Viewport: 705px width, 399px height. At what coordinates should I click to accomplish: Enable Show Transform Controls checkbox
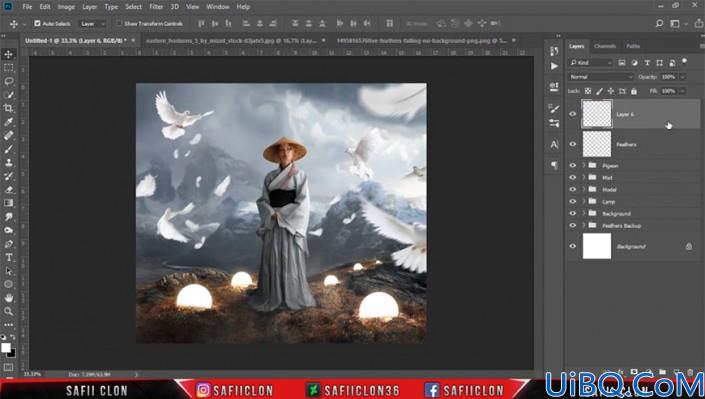pos(119,23)
